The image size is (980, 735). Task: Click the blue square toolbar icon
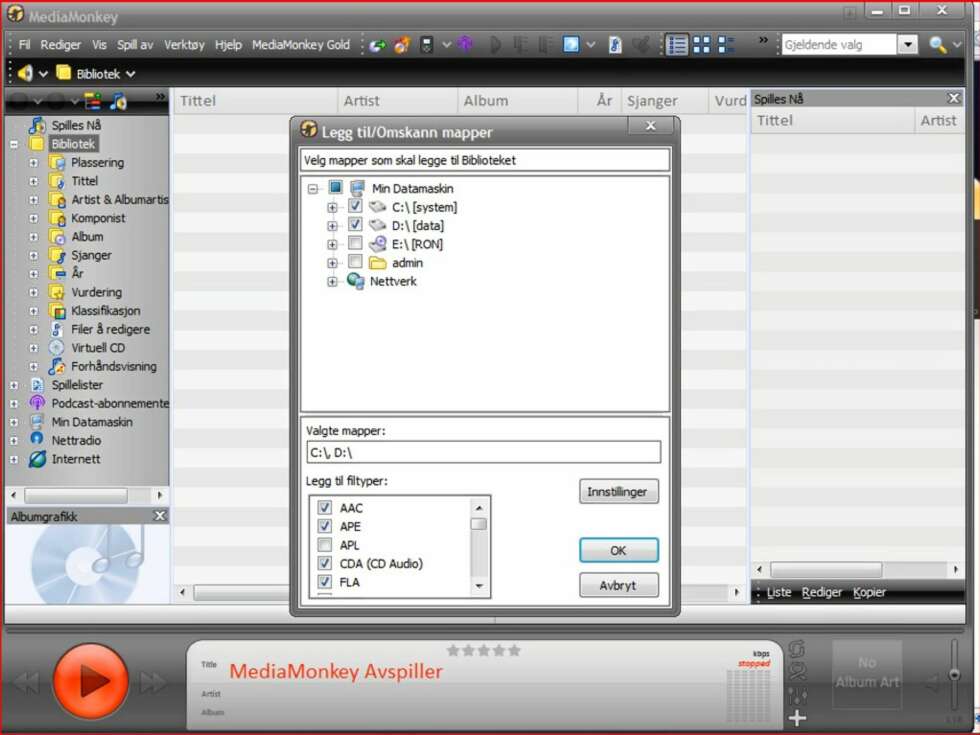[571, 44]
